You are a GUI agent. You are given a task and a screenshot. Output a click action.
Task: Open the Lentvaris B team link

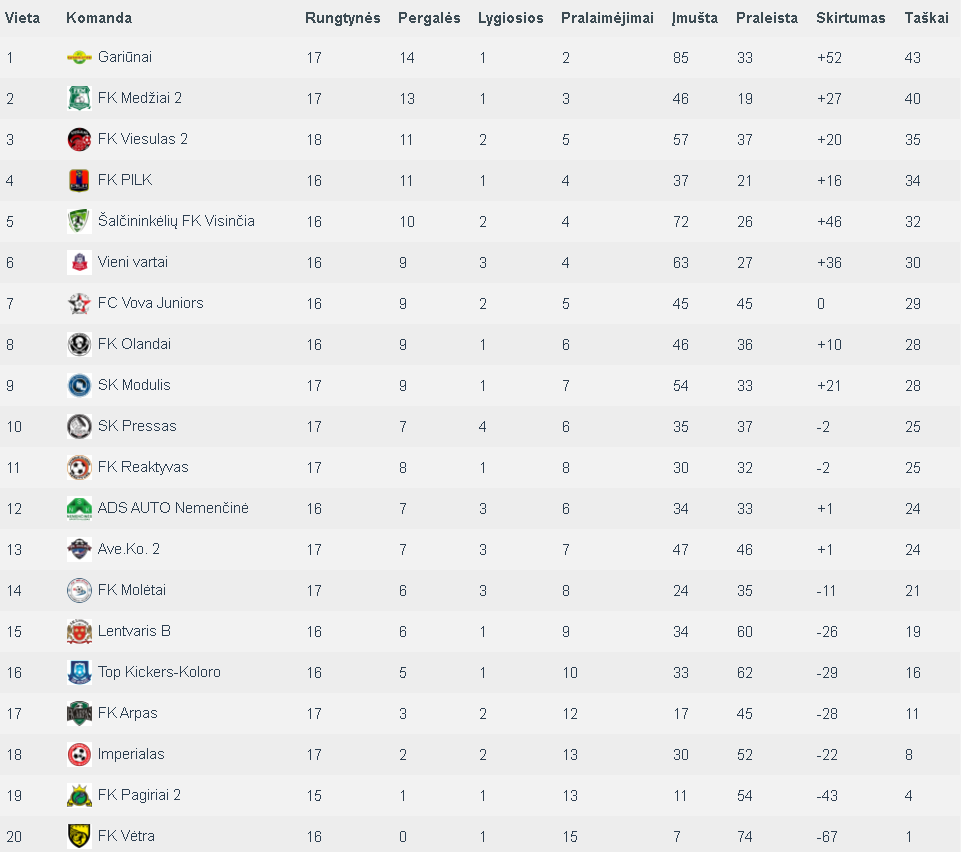pyautogui.click(x=134, y=631)
